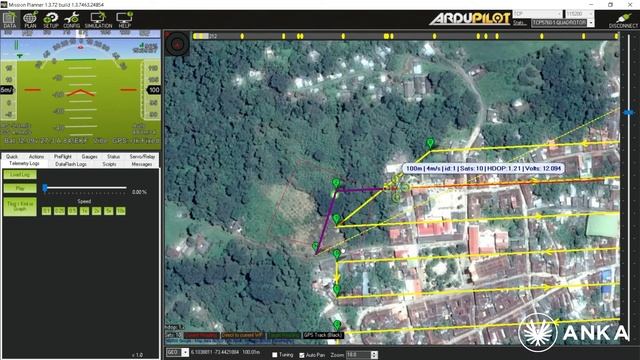
Task: Set playback speed to 5x
Action: 108,211
